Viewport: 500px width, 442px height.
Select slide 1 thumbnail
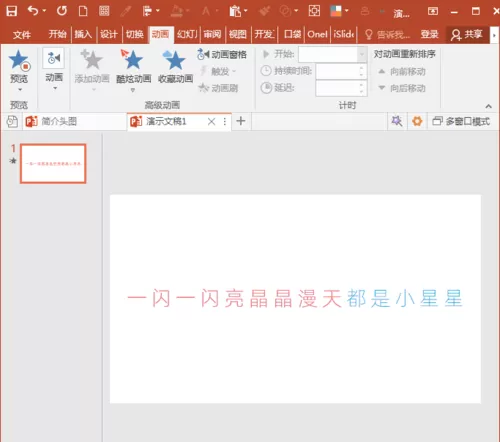pos(53,163)
